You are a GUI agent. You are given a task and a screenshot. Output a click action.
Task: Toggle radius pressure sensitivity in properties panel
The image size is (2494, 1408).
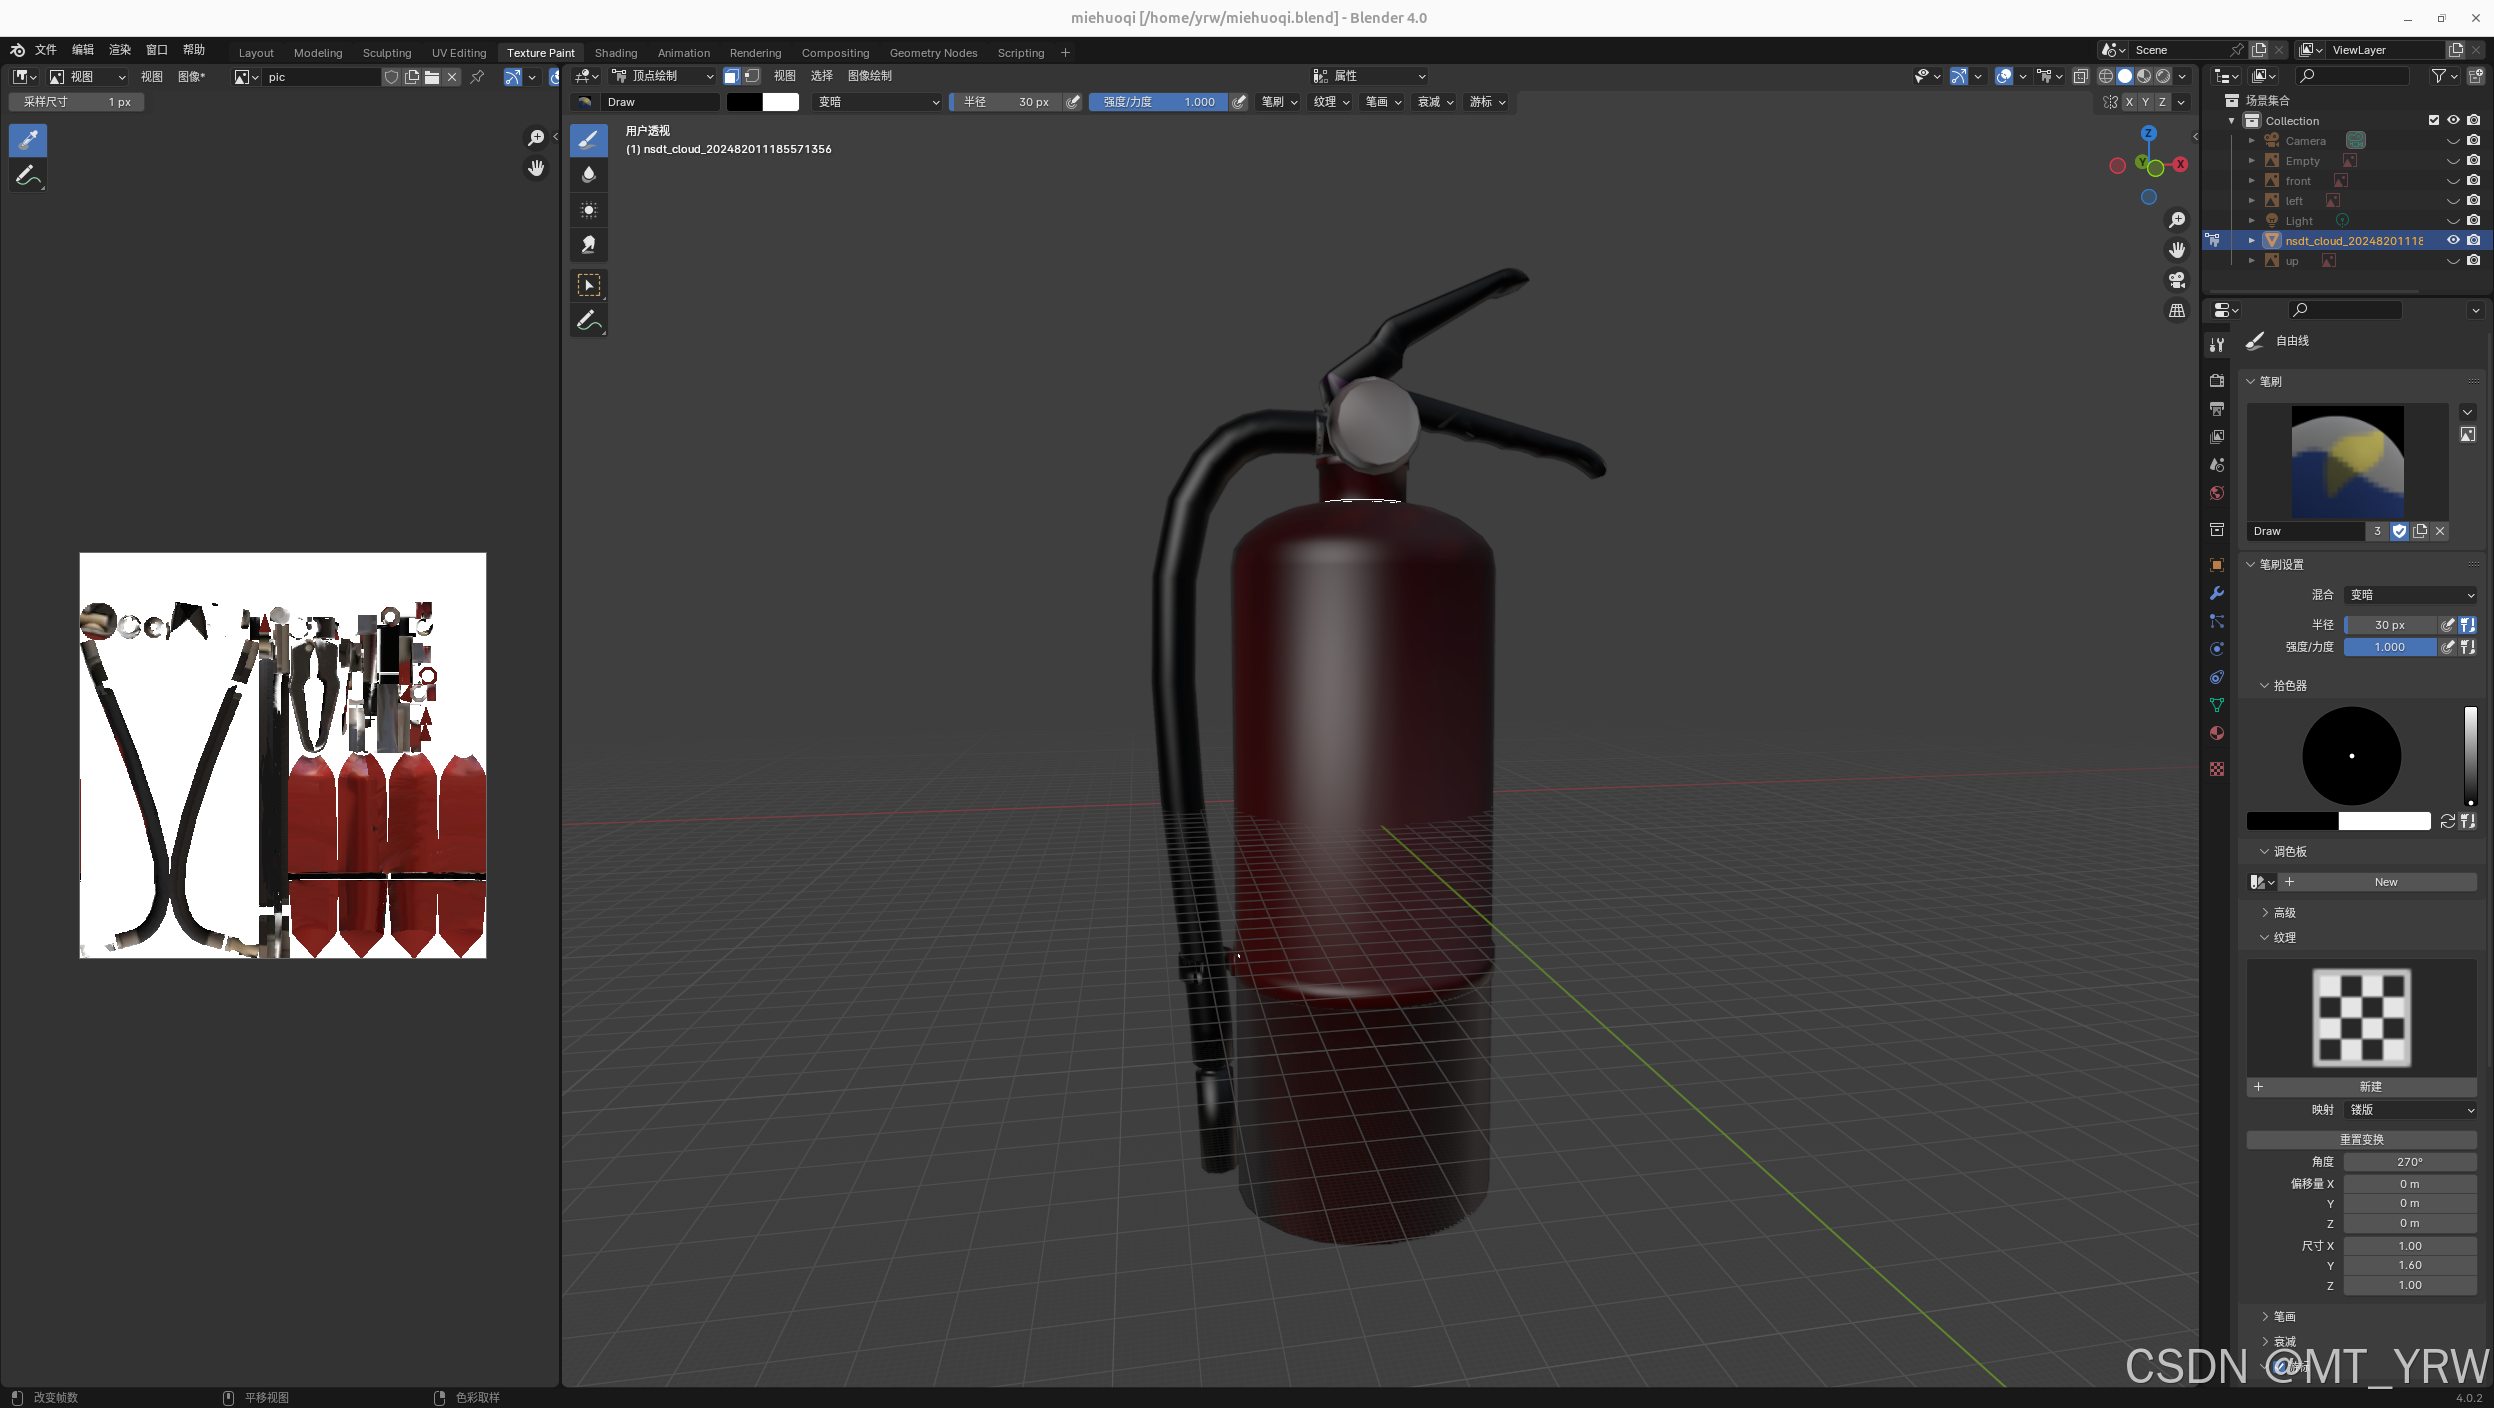(x=2448, y=625)
